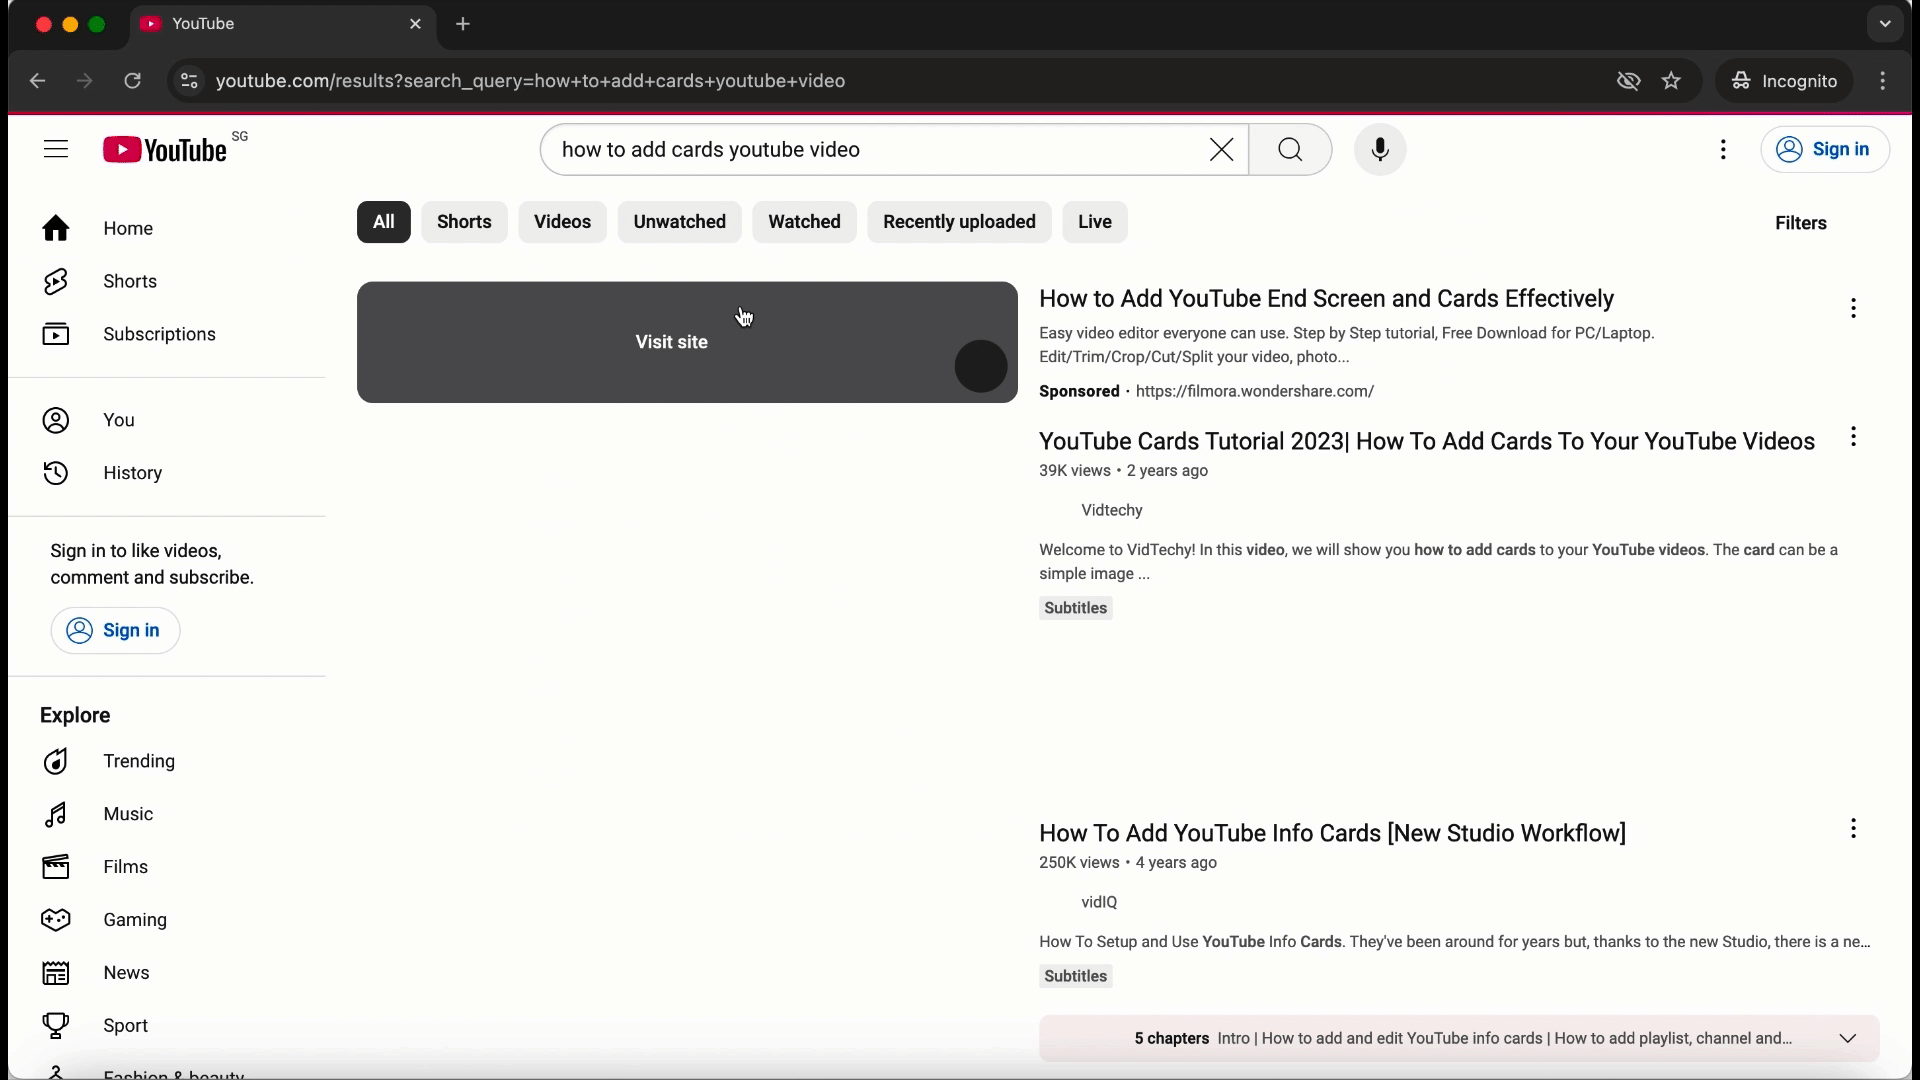The height and width of the screenshot is (1080, 1920).
Task: Click inside the search text field
Action: [x=870, y=150]
